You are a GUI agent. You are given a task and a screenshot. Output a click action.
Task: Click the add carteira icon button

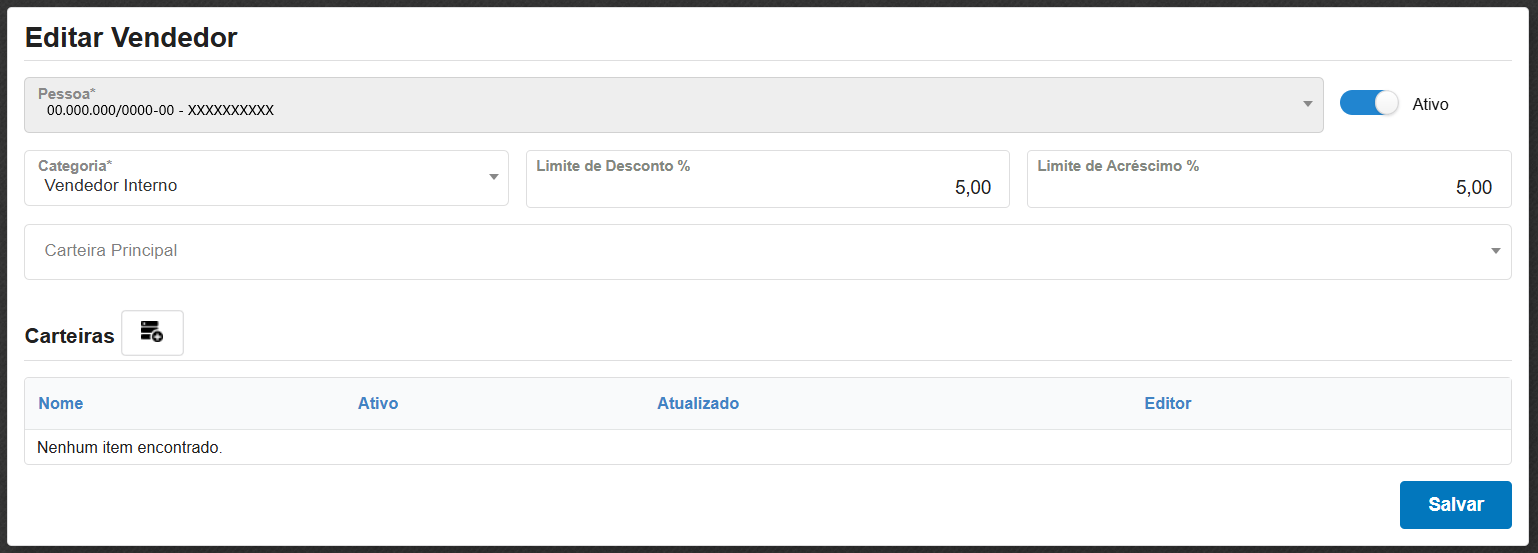pos(152,333)
